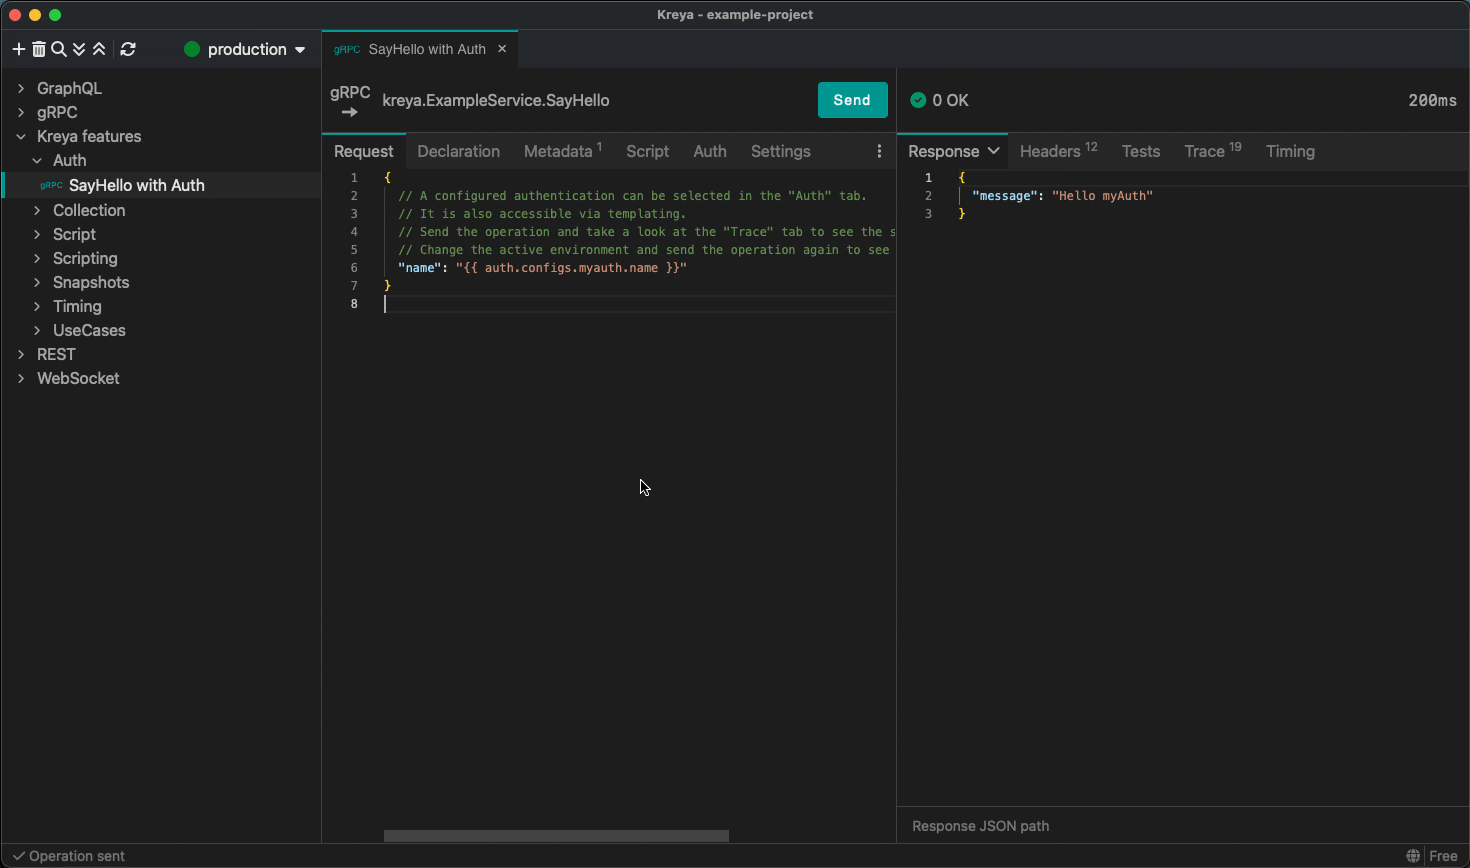Open the search magnifier in sidebar toolbar

(x=59, y=49)
